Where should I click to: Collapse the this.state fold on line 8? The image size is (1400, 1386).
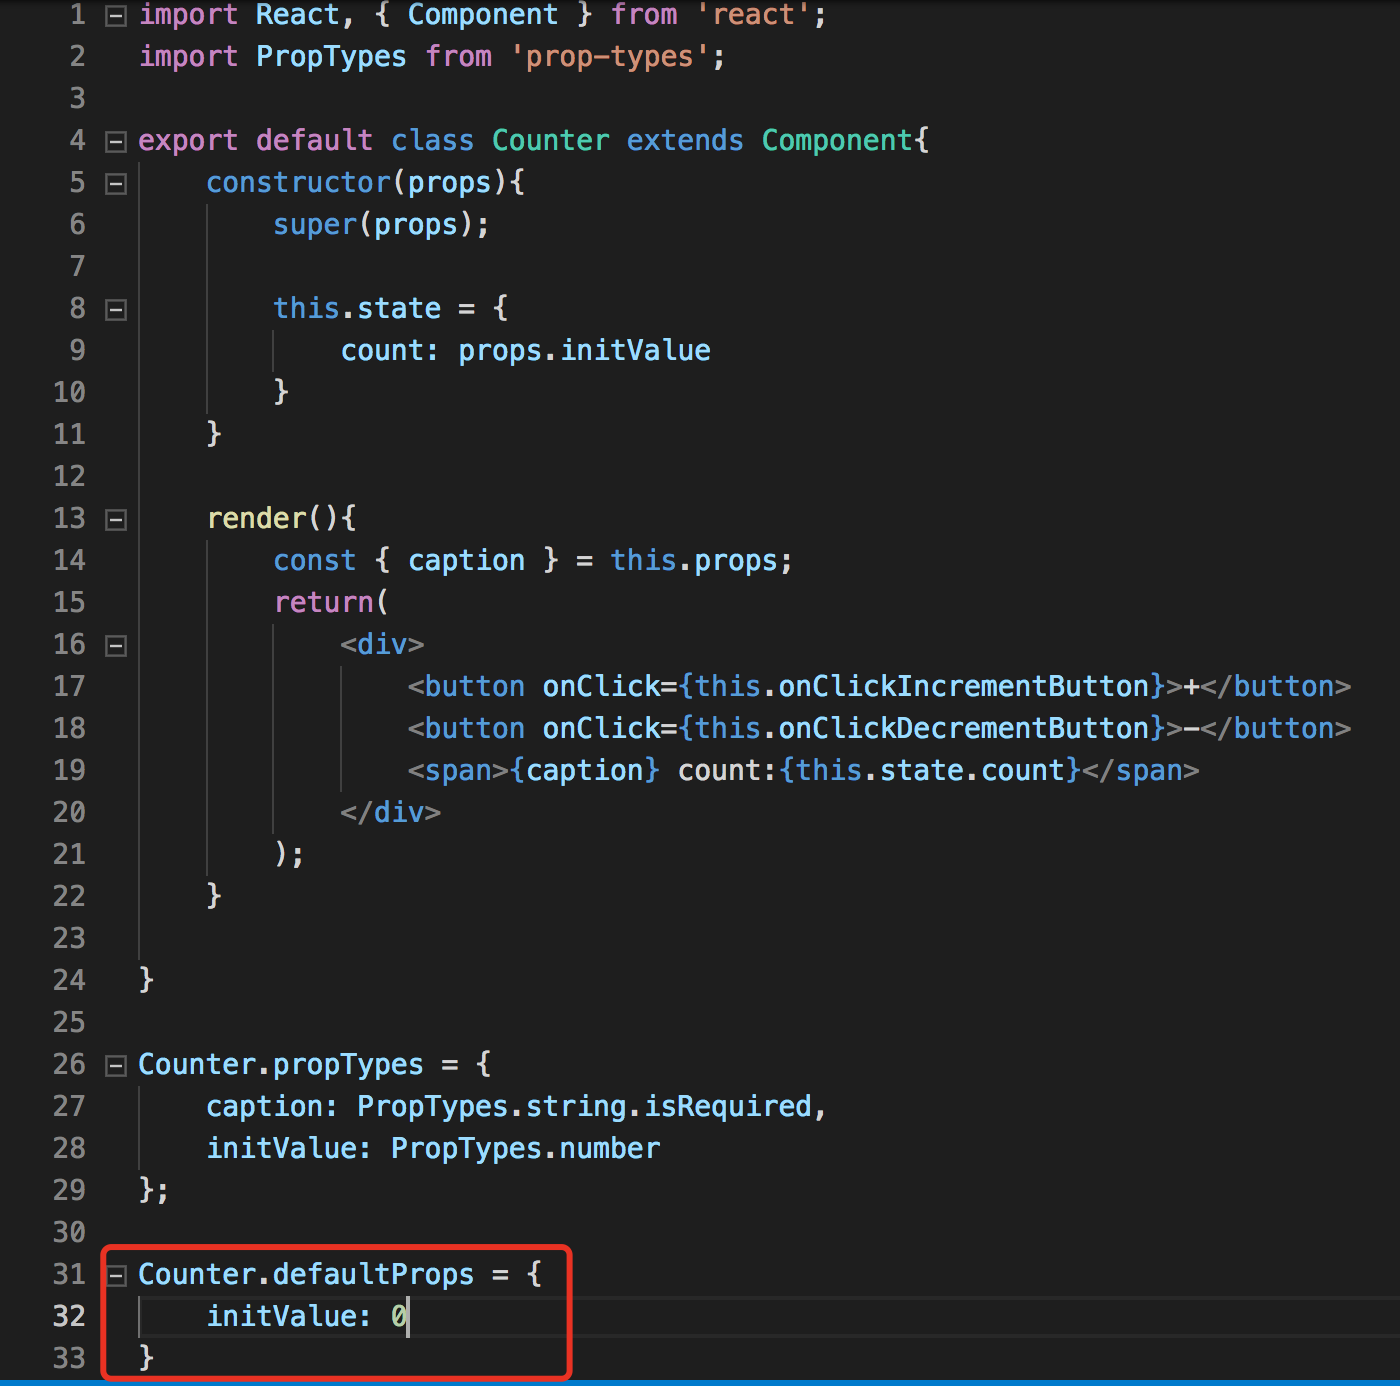click(116, 309)
